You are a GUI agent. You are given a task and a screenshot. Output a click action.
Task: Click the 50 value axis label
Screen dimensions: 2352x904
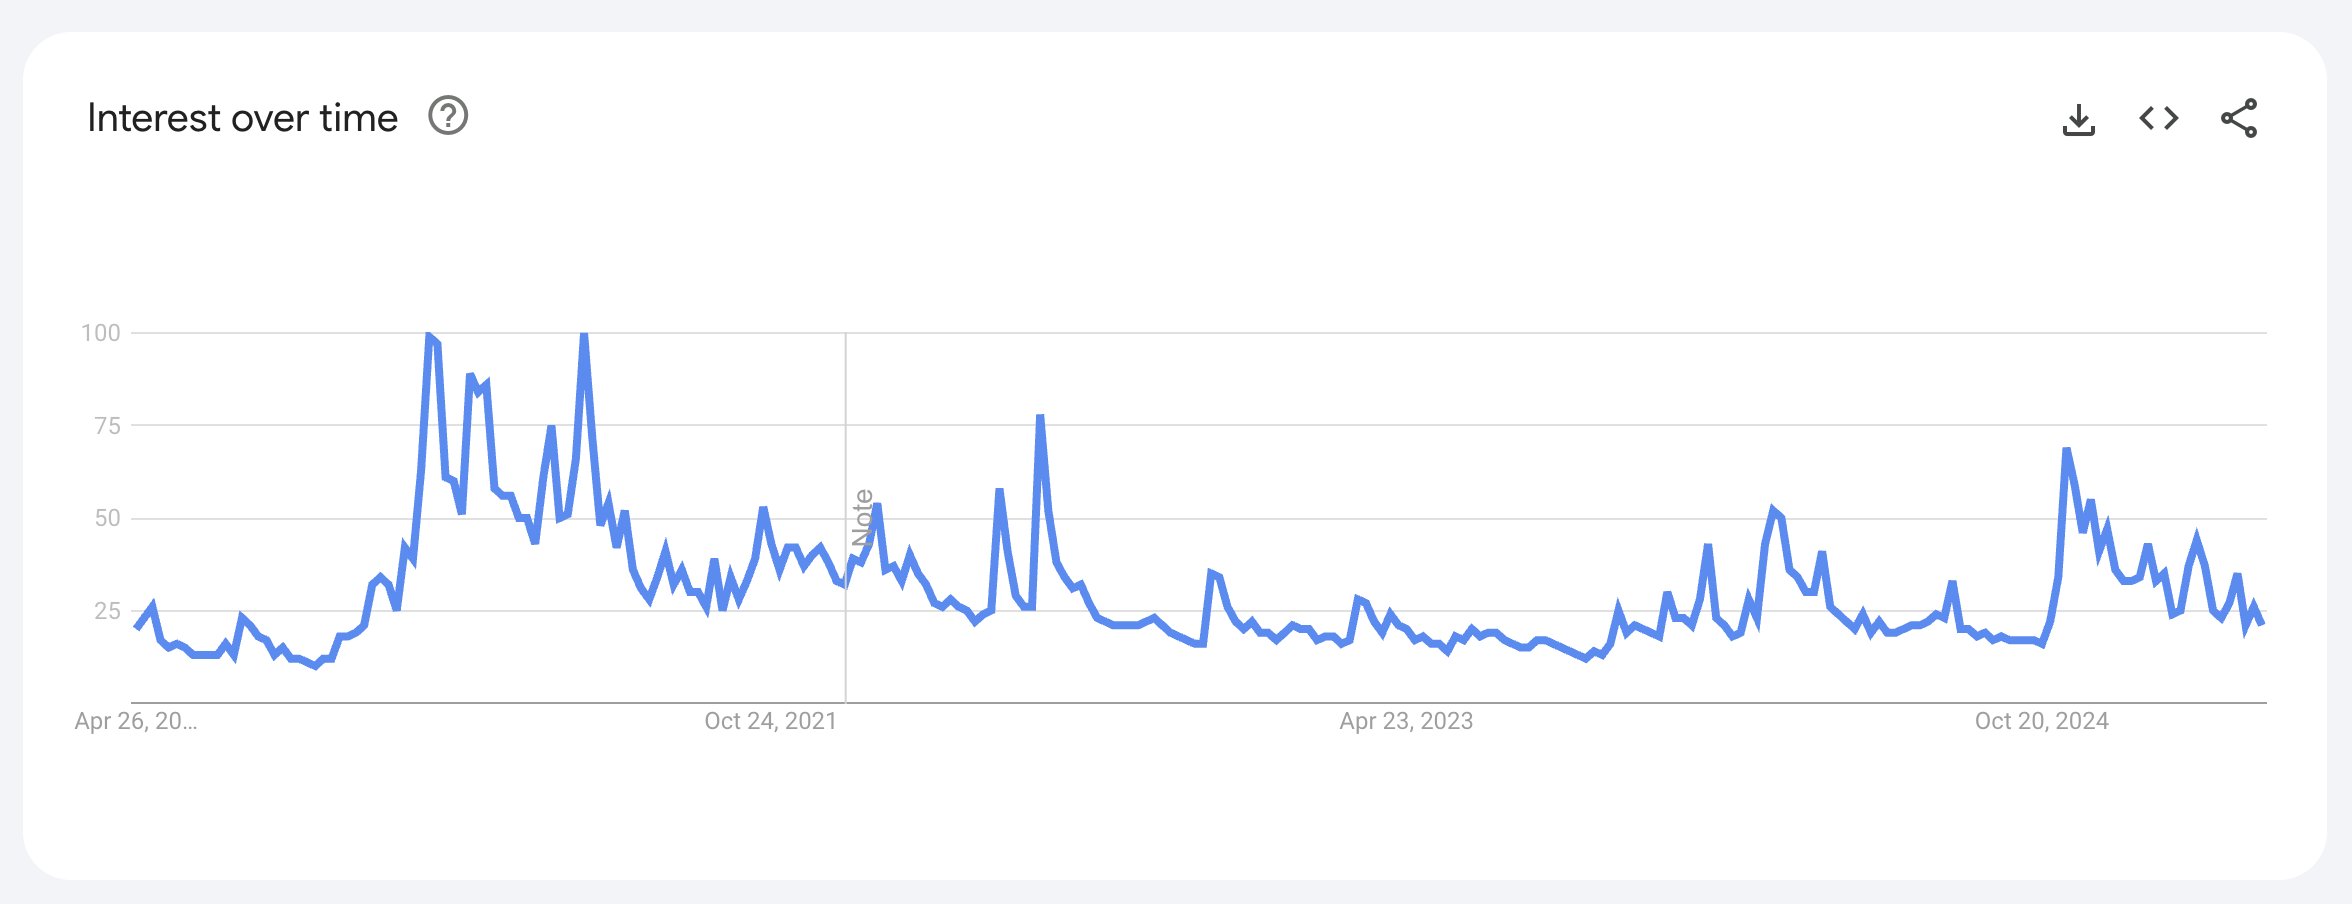[107, 518]
